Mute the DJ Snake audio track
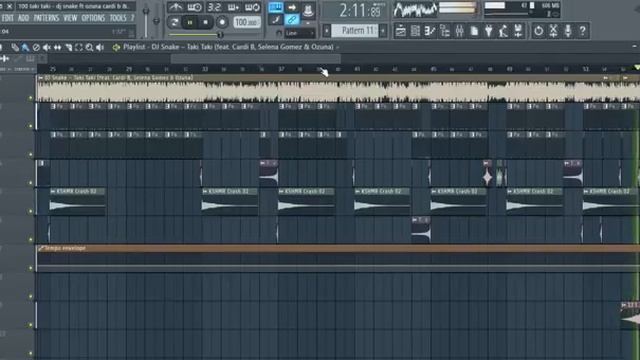 [x=31, y=98]
